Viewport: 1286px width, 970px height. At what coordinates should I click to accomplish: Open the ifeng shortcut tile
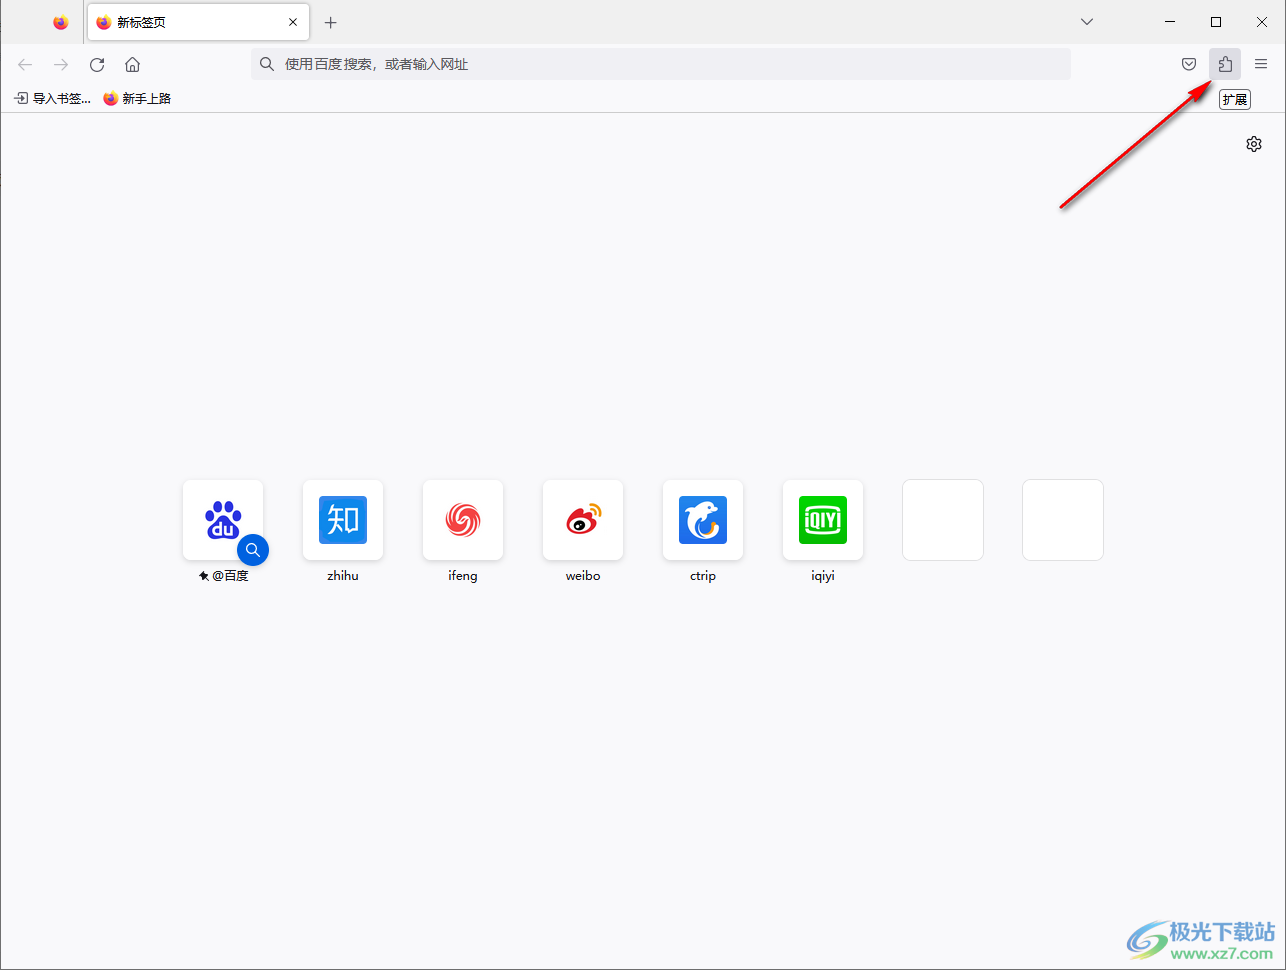pyautogui.click(x=463, y=520)
